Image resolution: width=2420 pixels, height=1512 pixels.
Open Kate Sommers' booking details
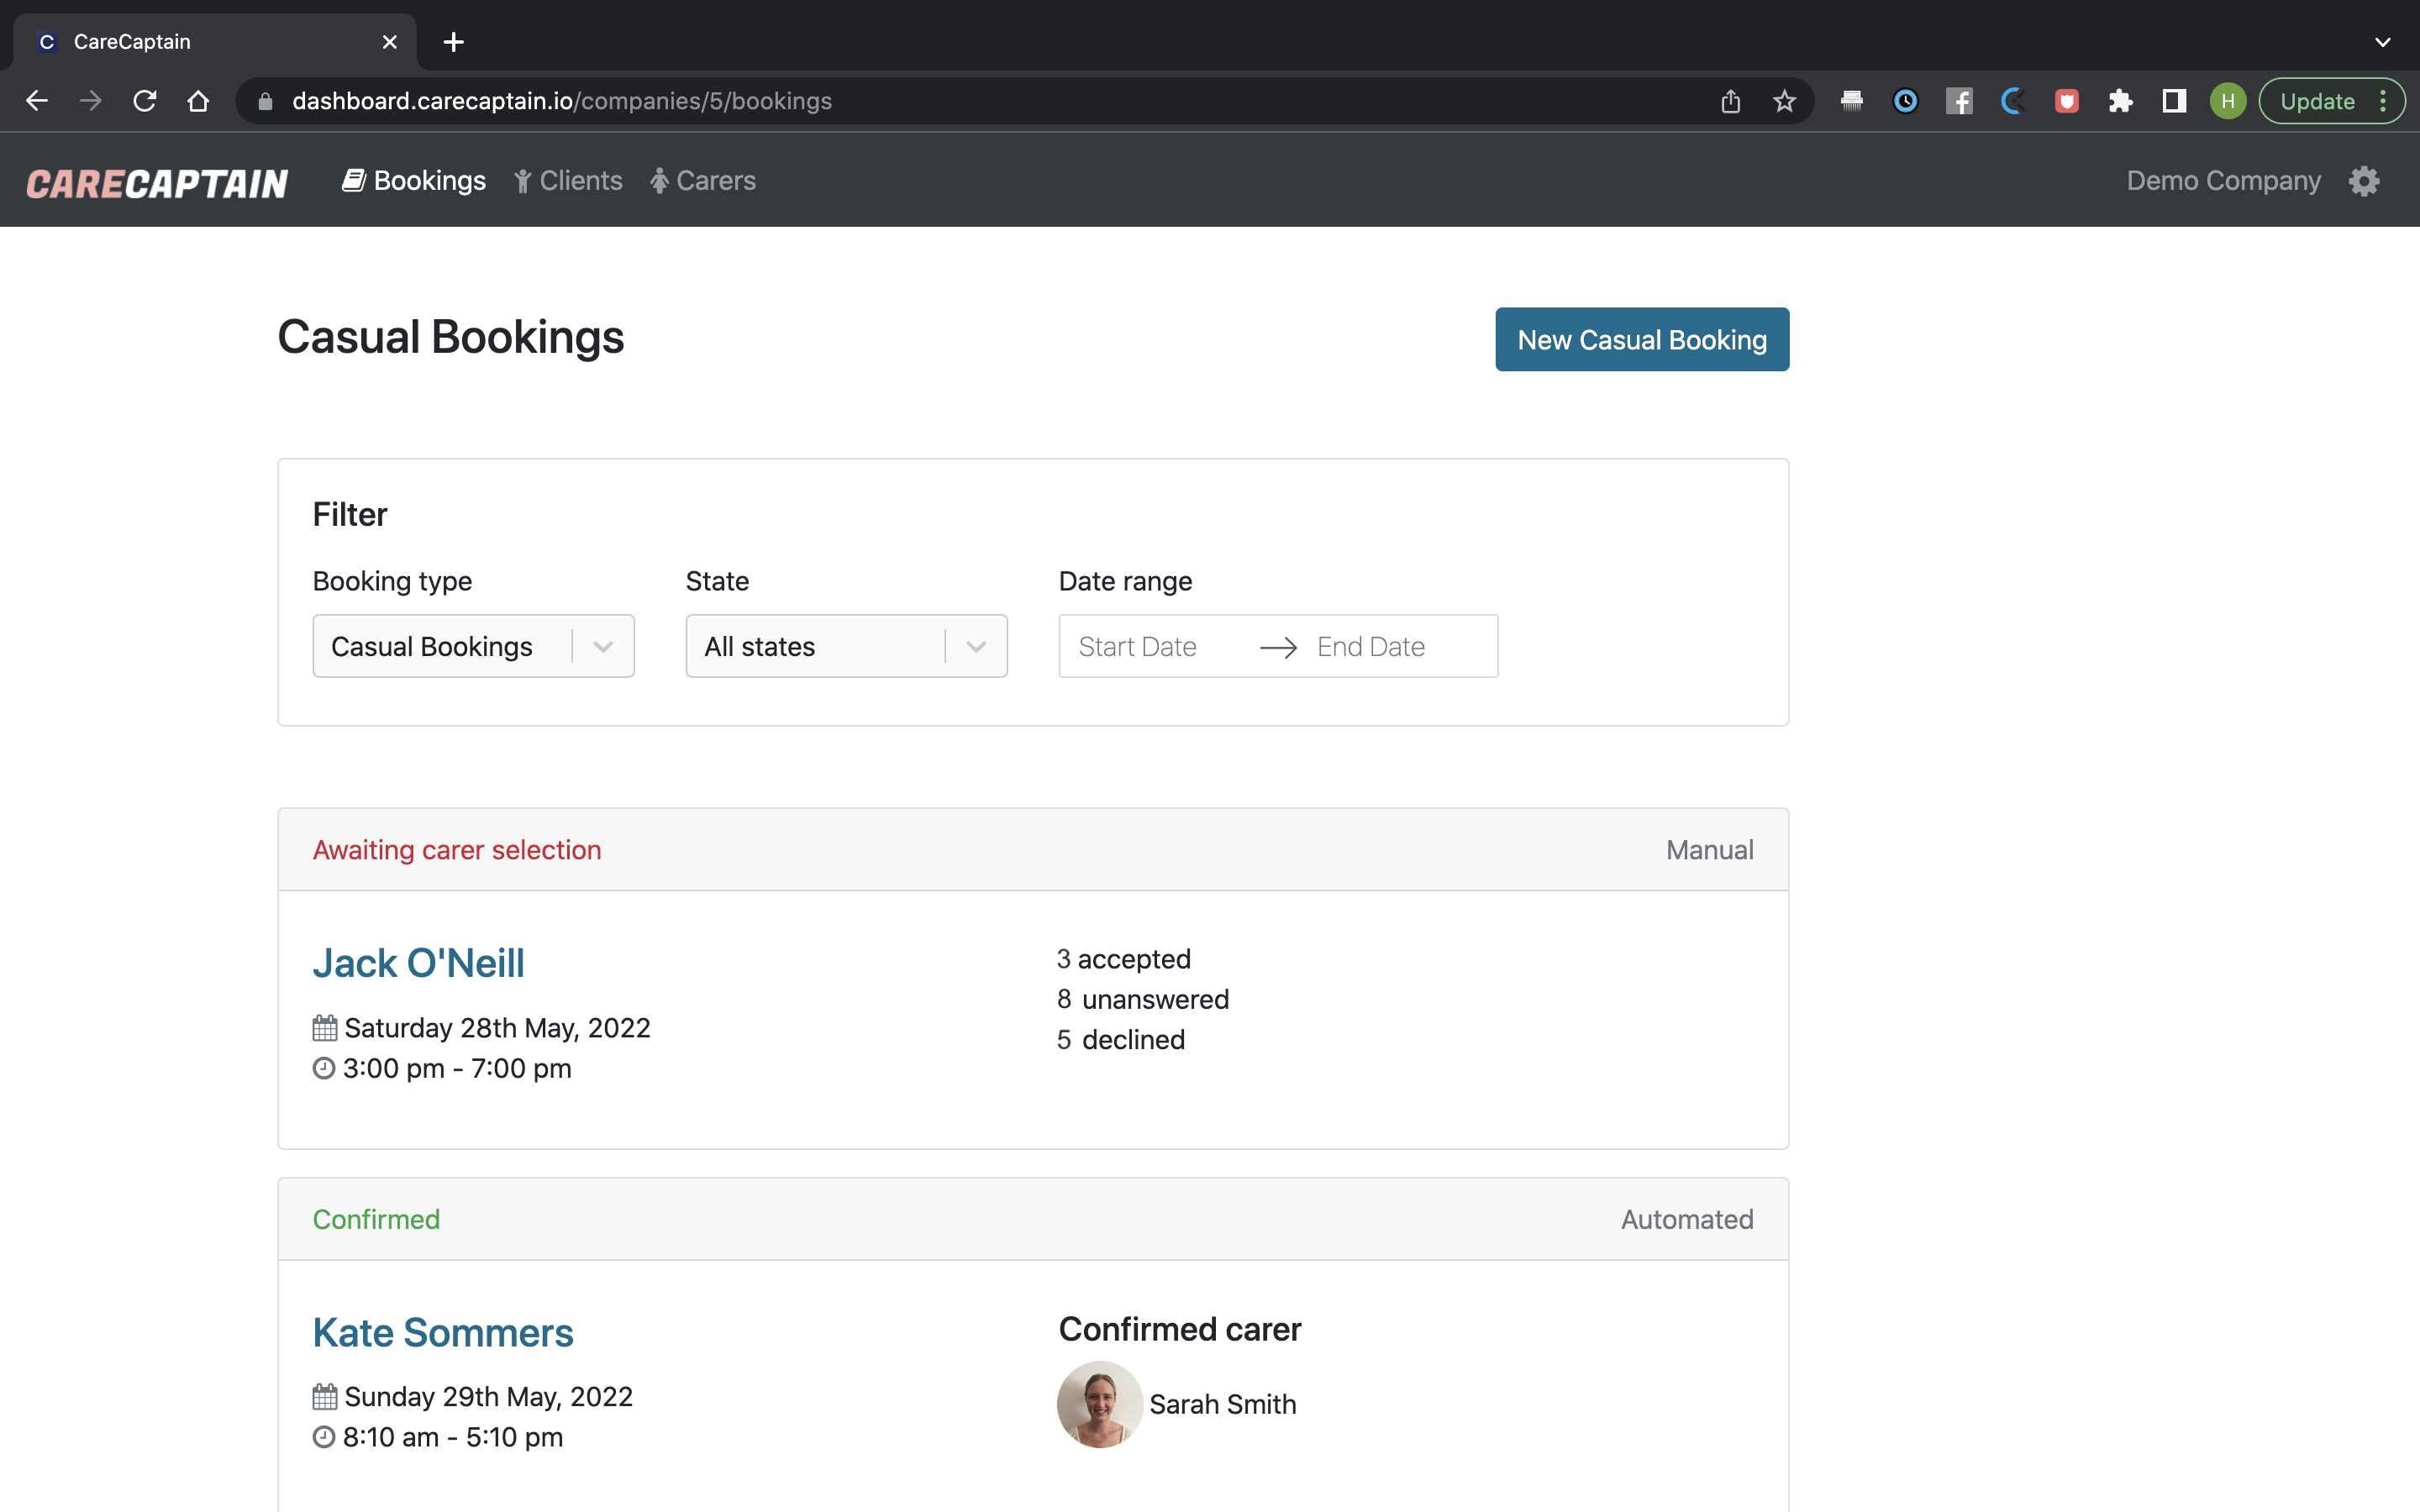pyautogui.click(x=442, y=1331)
